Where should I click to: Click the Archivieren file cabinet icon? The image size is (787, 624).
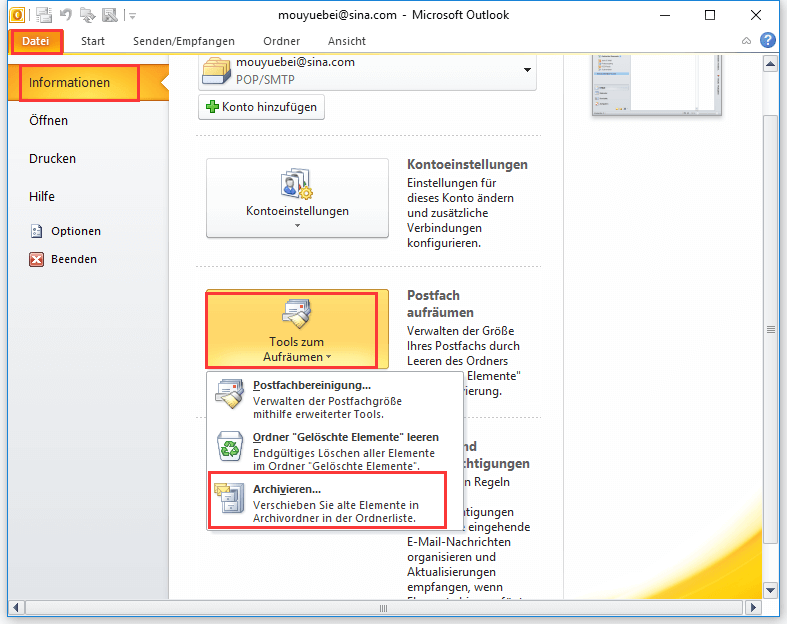point(229,497)
